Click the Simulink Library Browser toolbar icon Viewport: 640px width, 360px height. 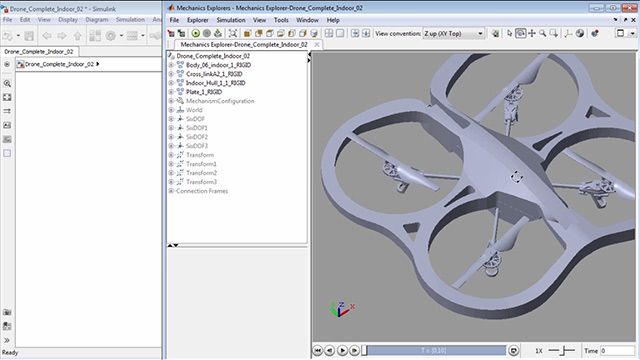pyautogui.click(x=95, y=36)
